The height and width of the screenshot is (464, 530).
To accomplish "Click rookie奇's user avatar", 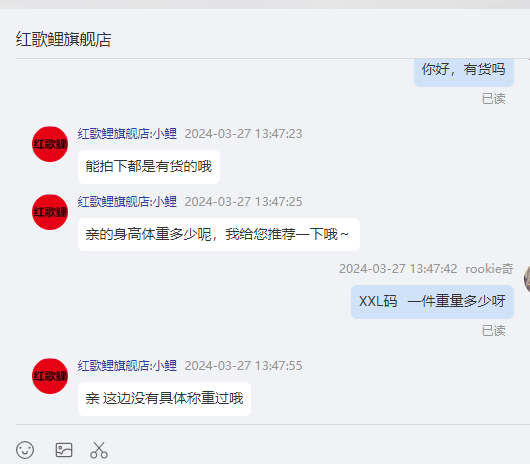I will coord(527,279).
